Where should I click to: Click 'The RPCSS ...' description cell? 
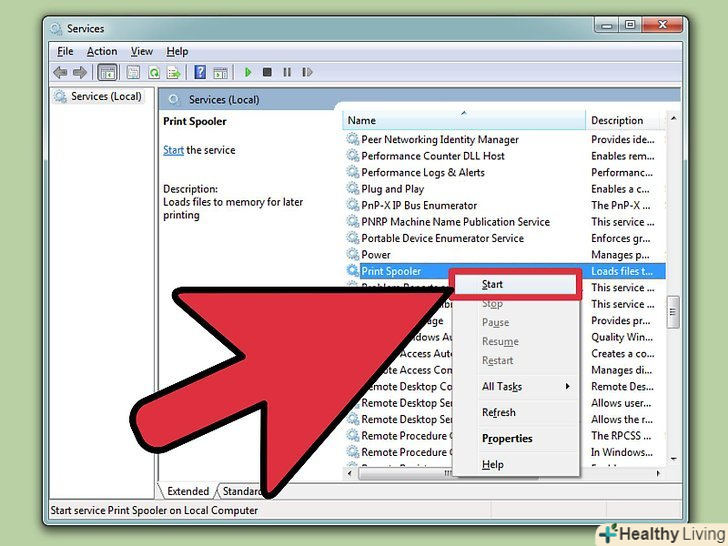pyautogui.click(x=621, y=436)
